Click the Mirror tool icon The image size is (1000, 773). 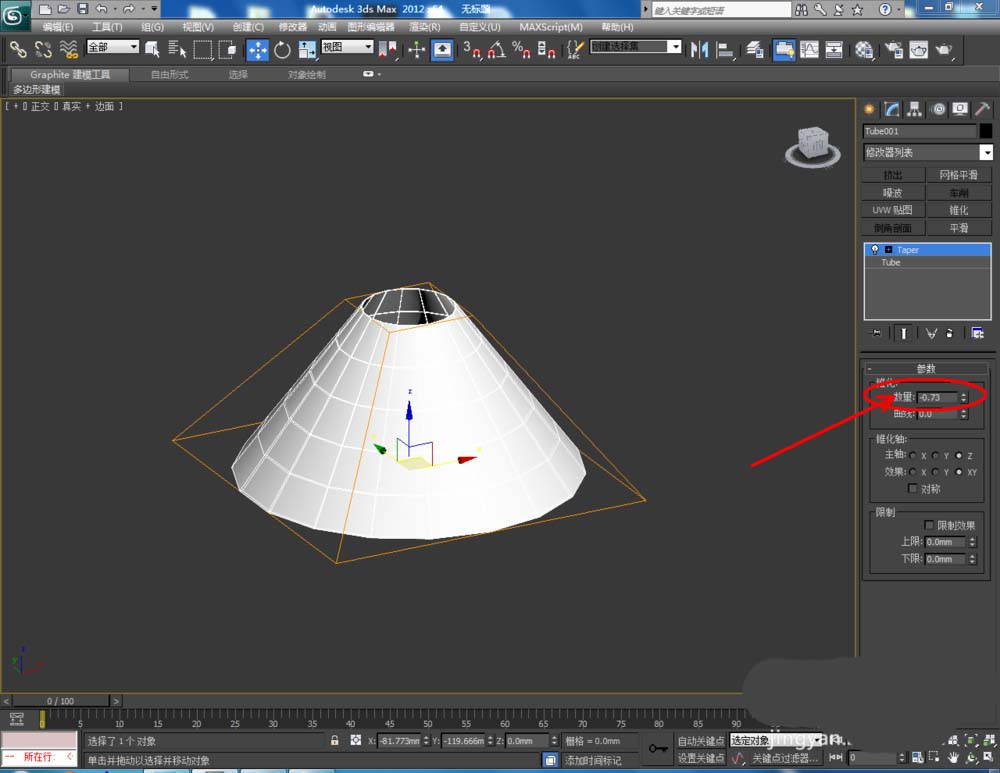[x=700, y=49]
